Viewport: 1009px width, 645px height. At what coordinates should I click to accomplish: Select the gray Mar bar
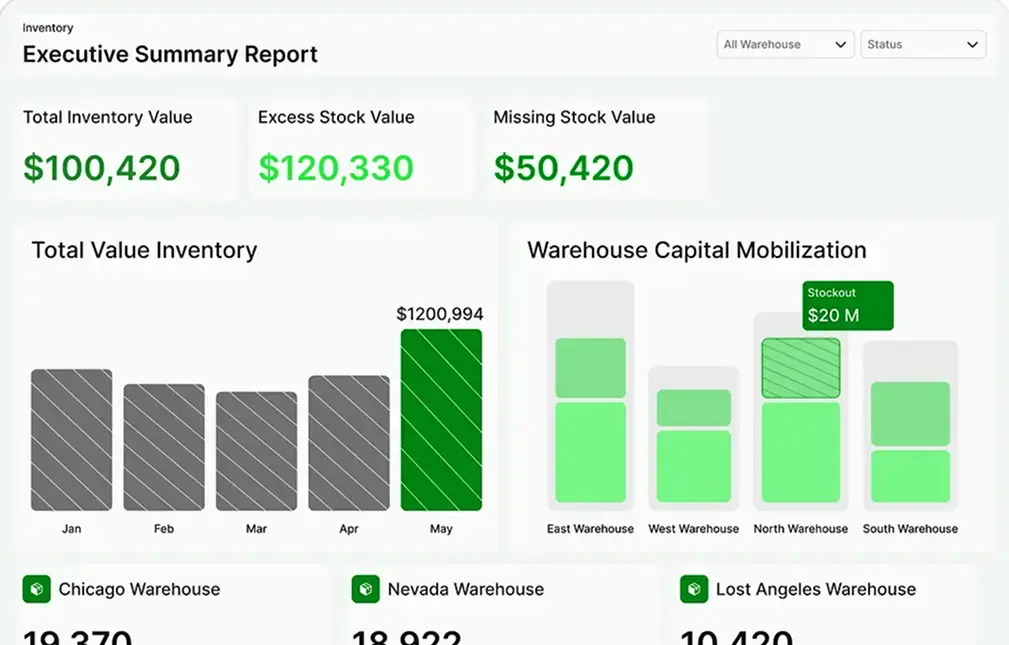256,451
